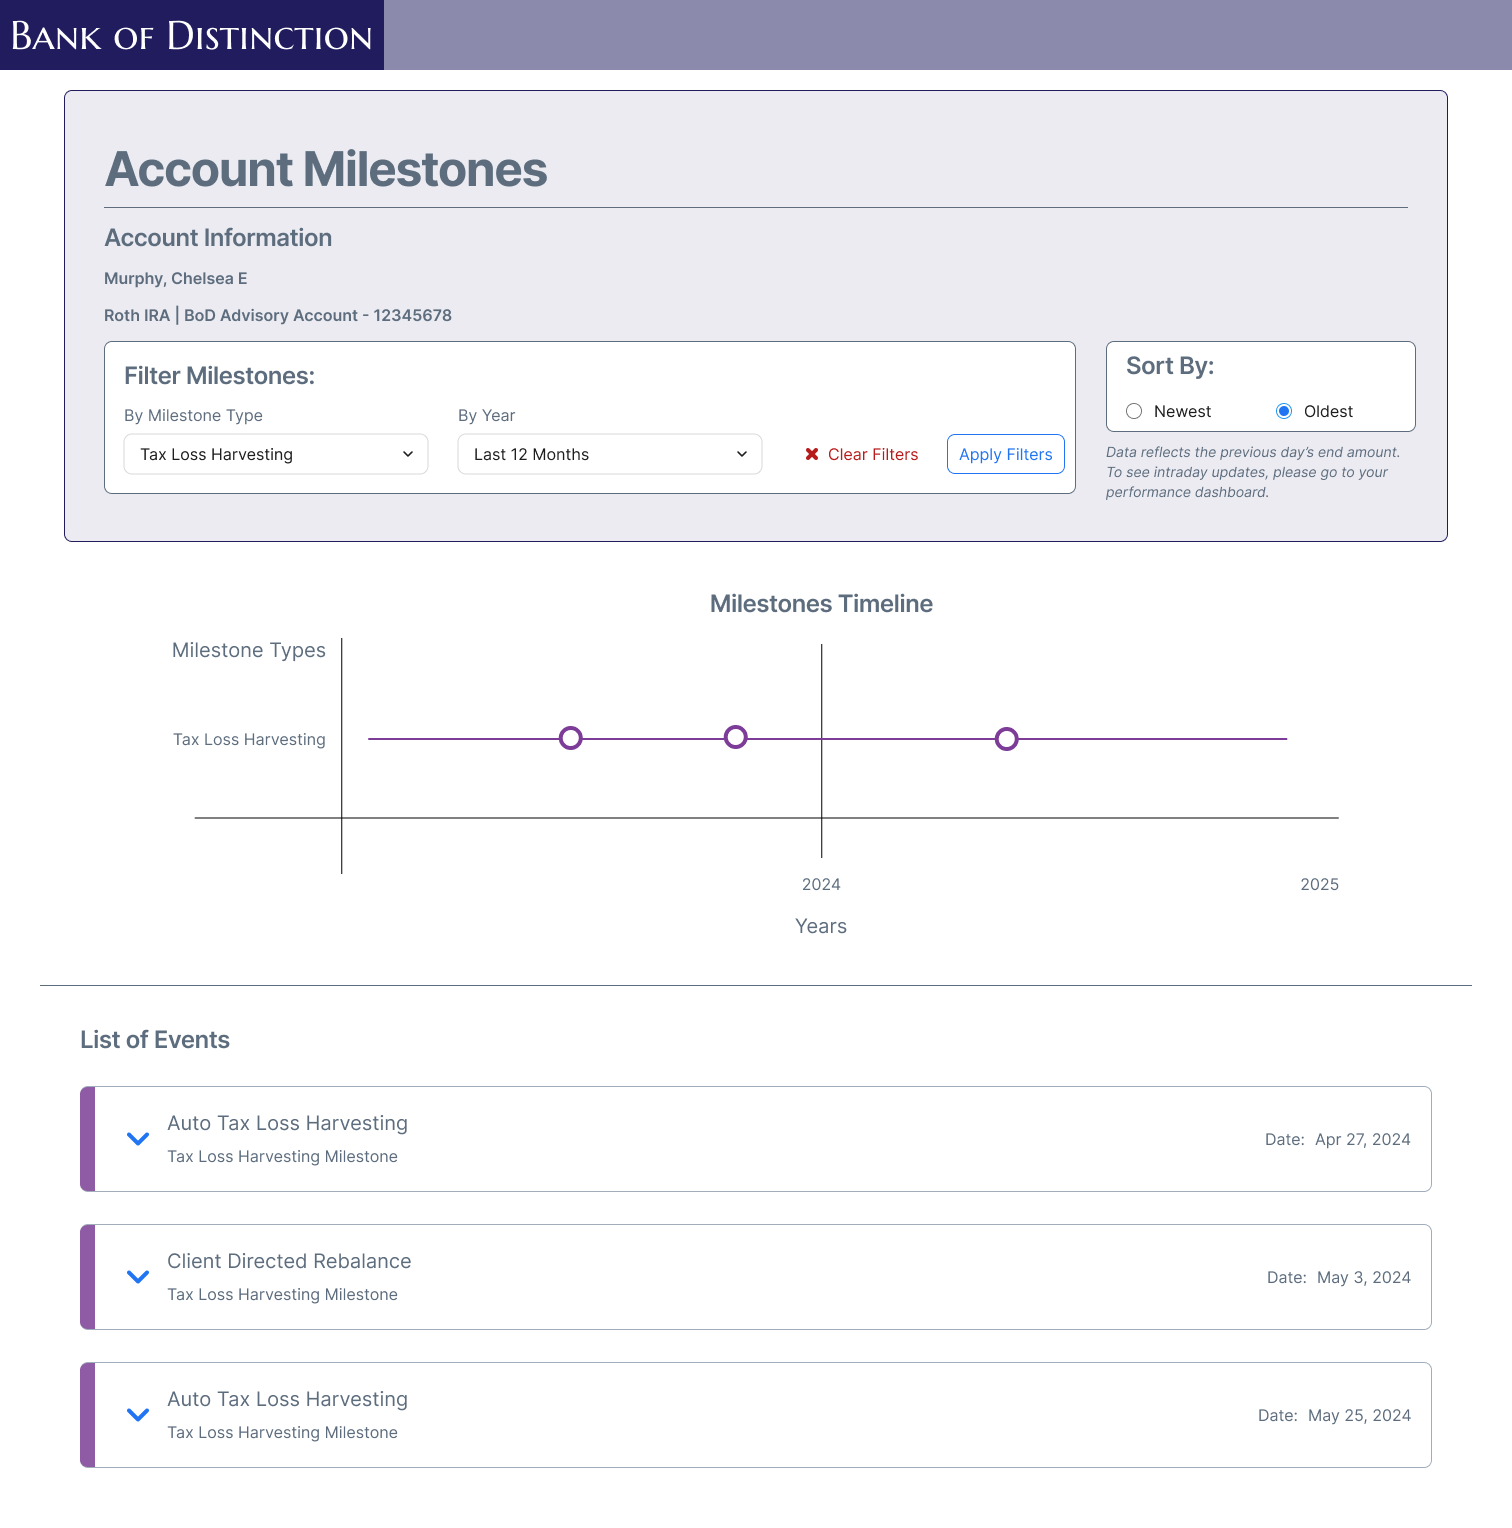Open the By Year Last 12 Months dropdown
Viewport: 1512px width, 1528px height.
[x=610, y=454]
